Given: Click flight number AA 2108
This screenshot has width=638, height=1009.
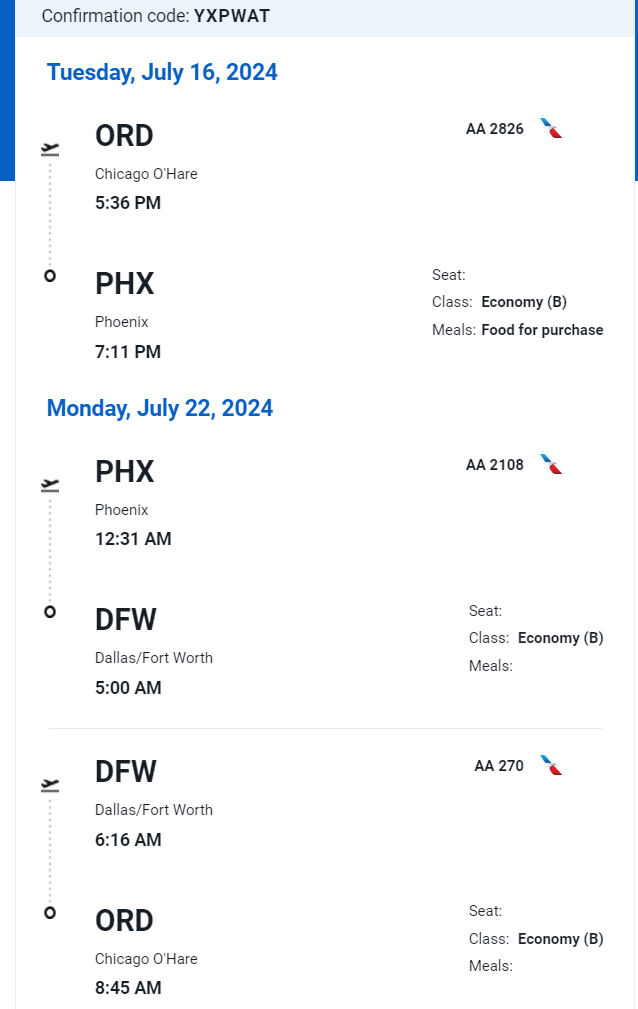Looking at the screenshot, I should [x=494, y=465].
